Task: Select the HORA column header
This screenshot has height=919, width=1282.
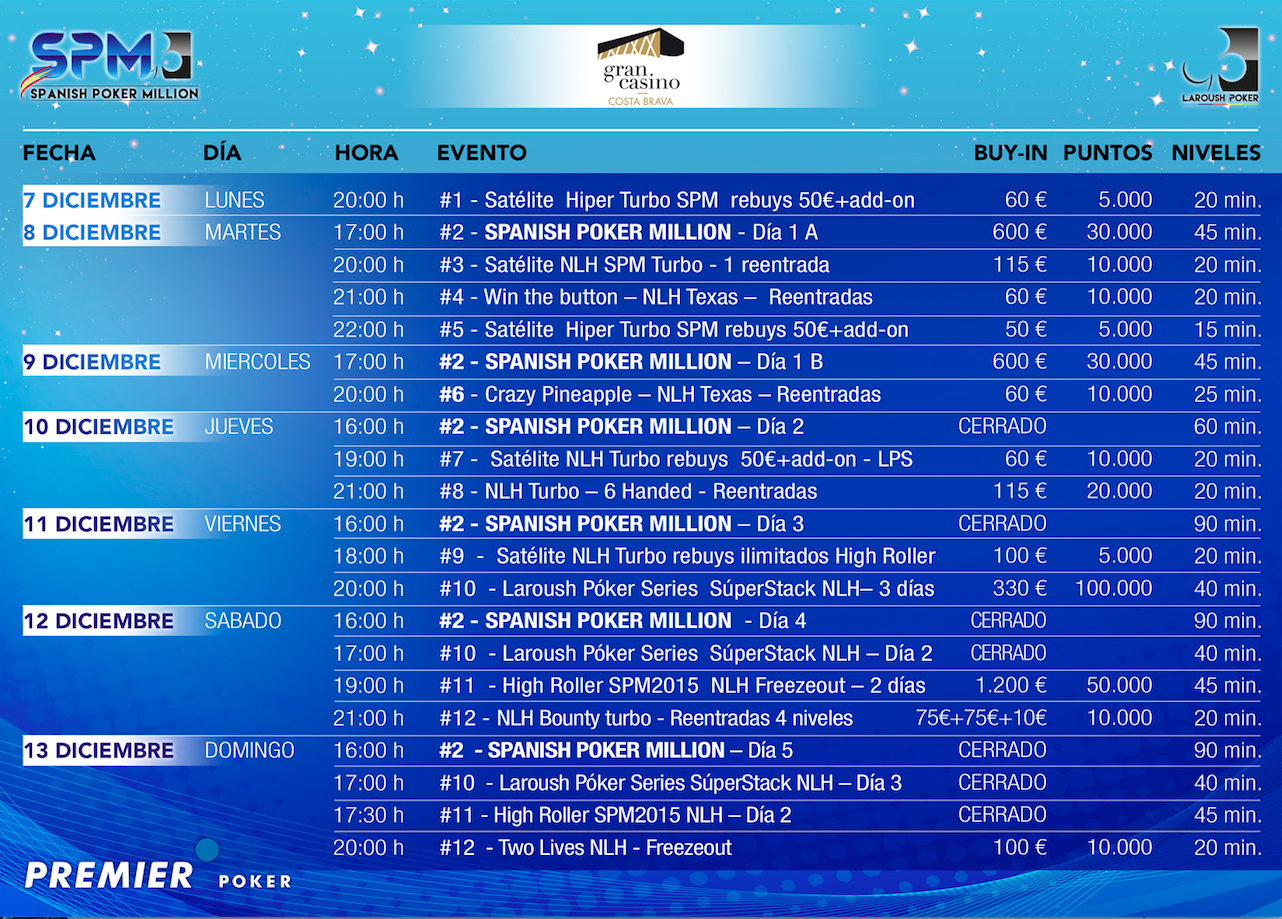Action: (x=366, y=153)
